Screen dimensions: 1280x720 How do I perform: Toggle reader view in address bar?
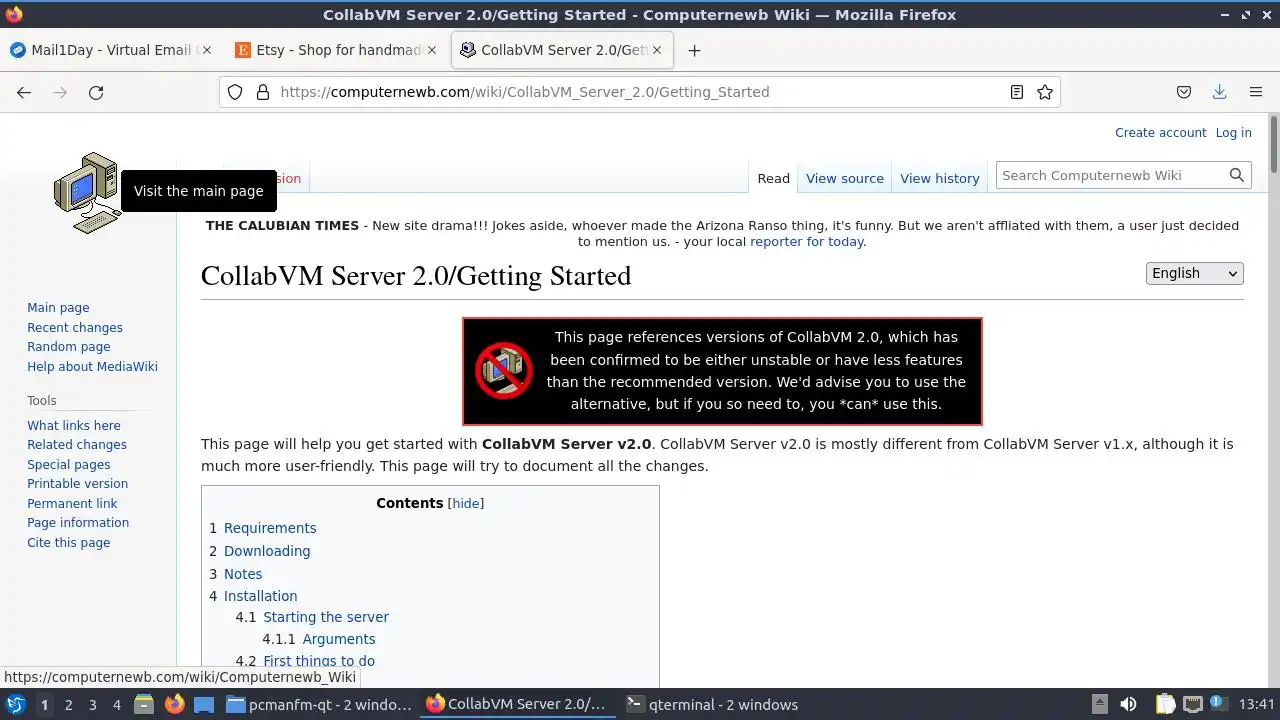[1016, 92]
